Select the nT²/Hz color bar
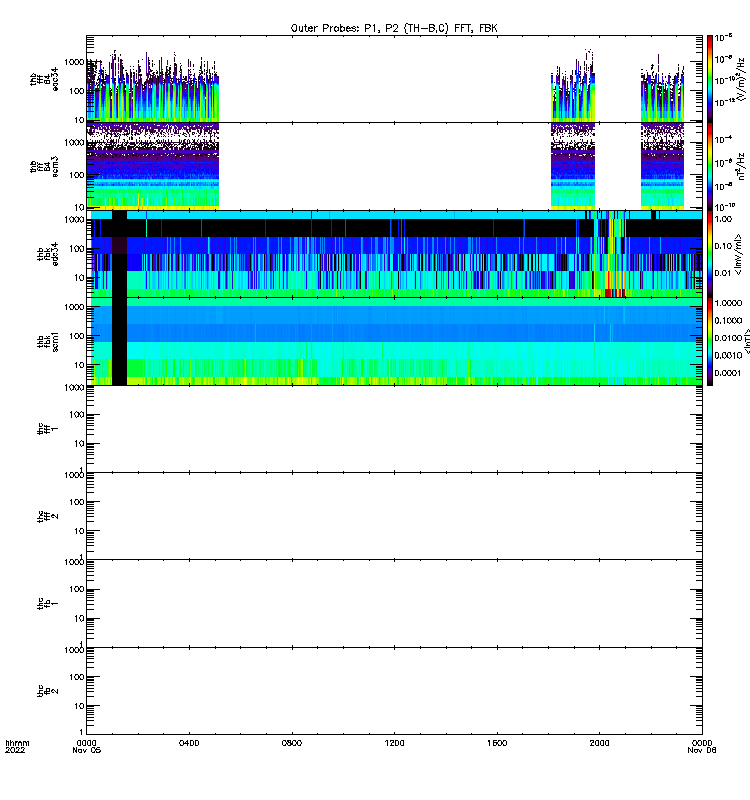The width and height of the screenshot is (750, 800). 710,166
